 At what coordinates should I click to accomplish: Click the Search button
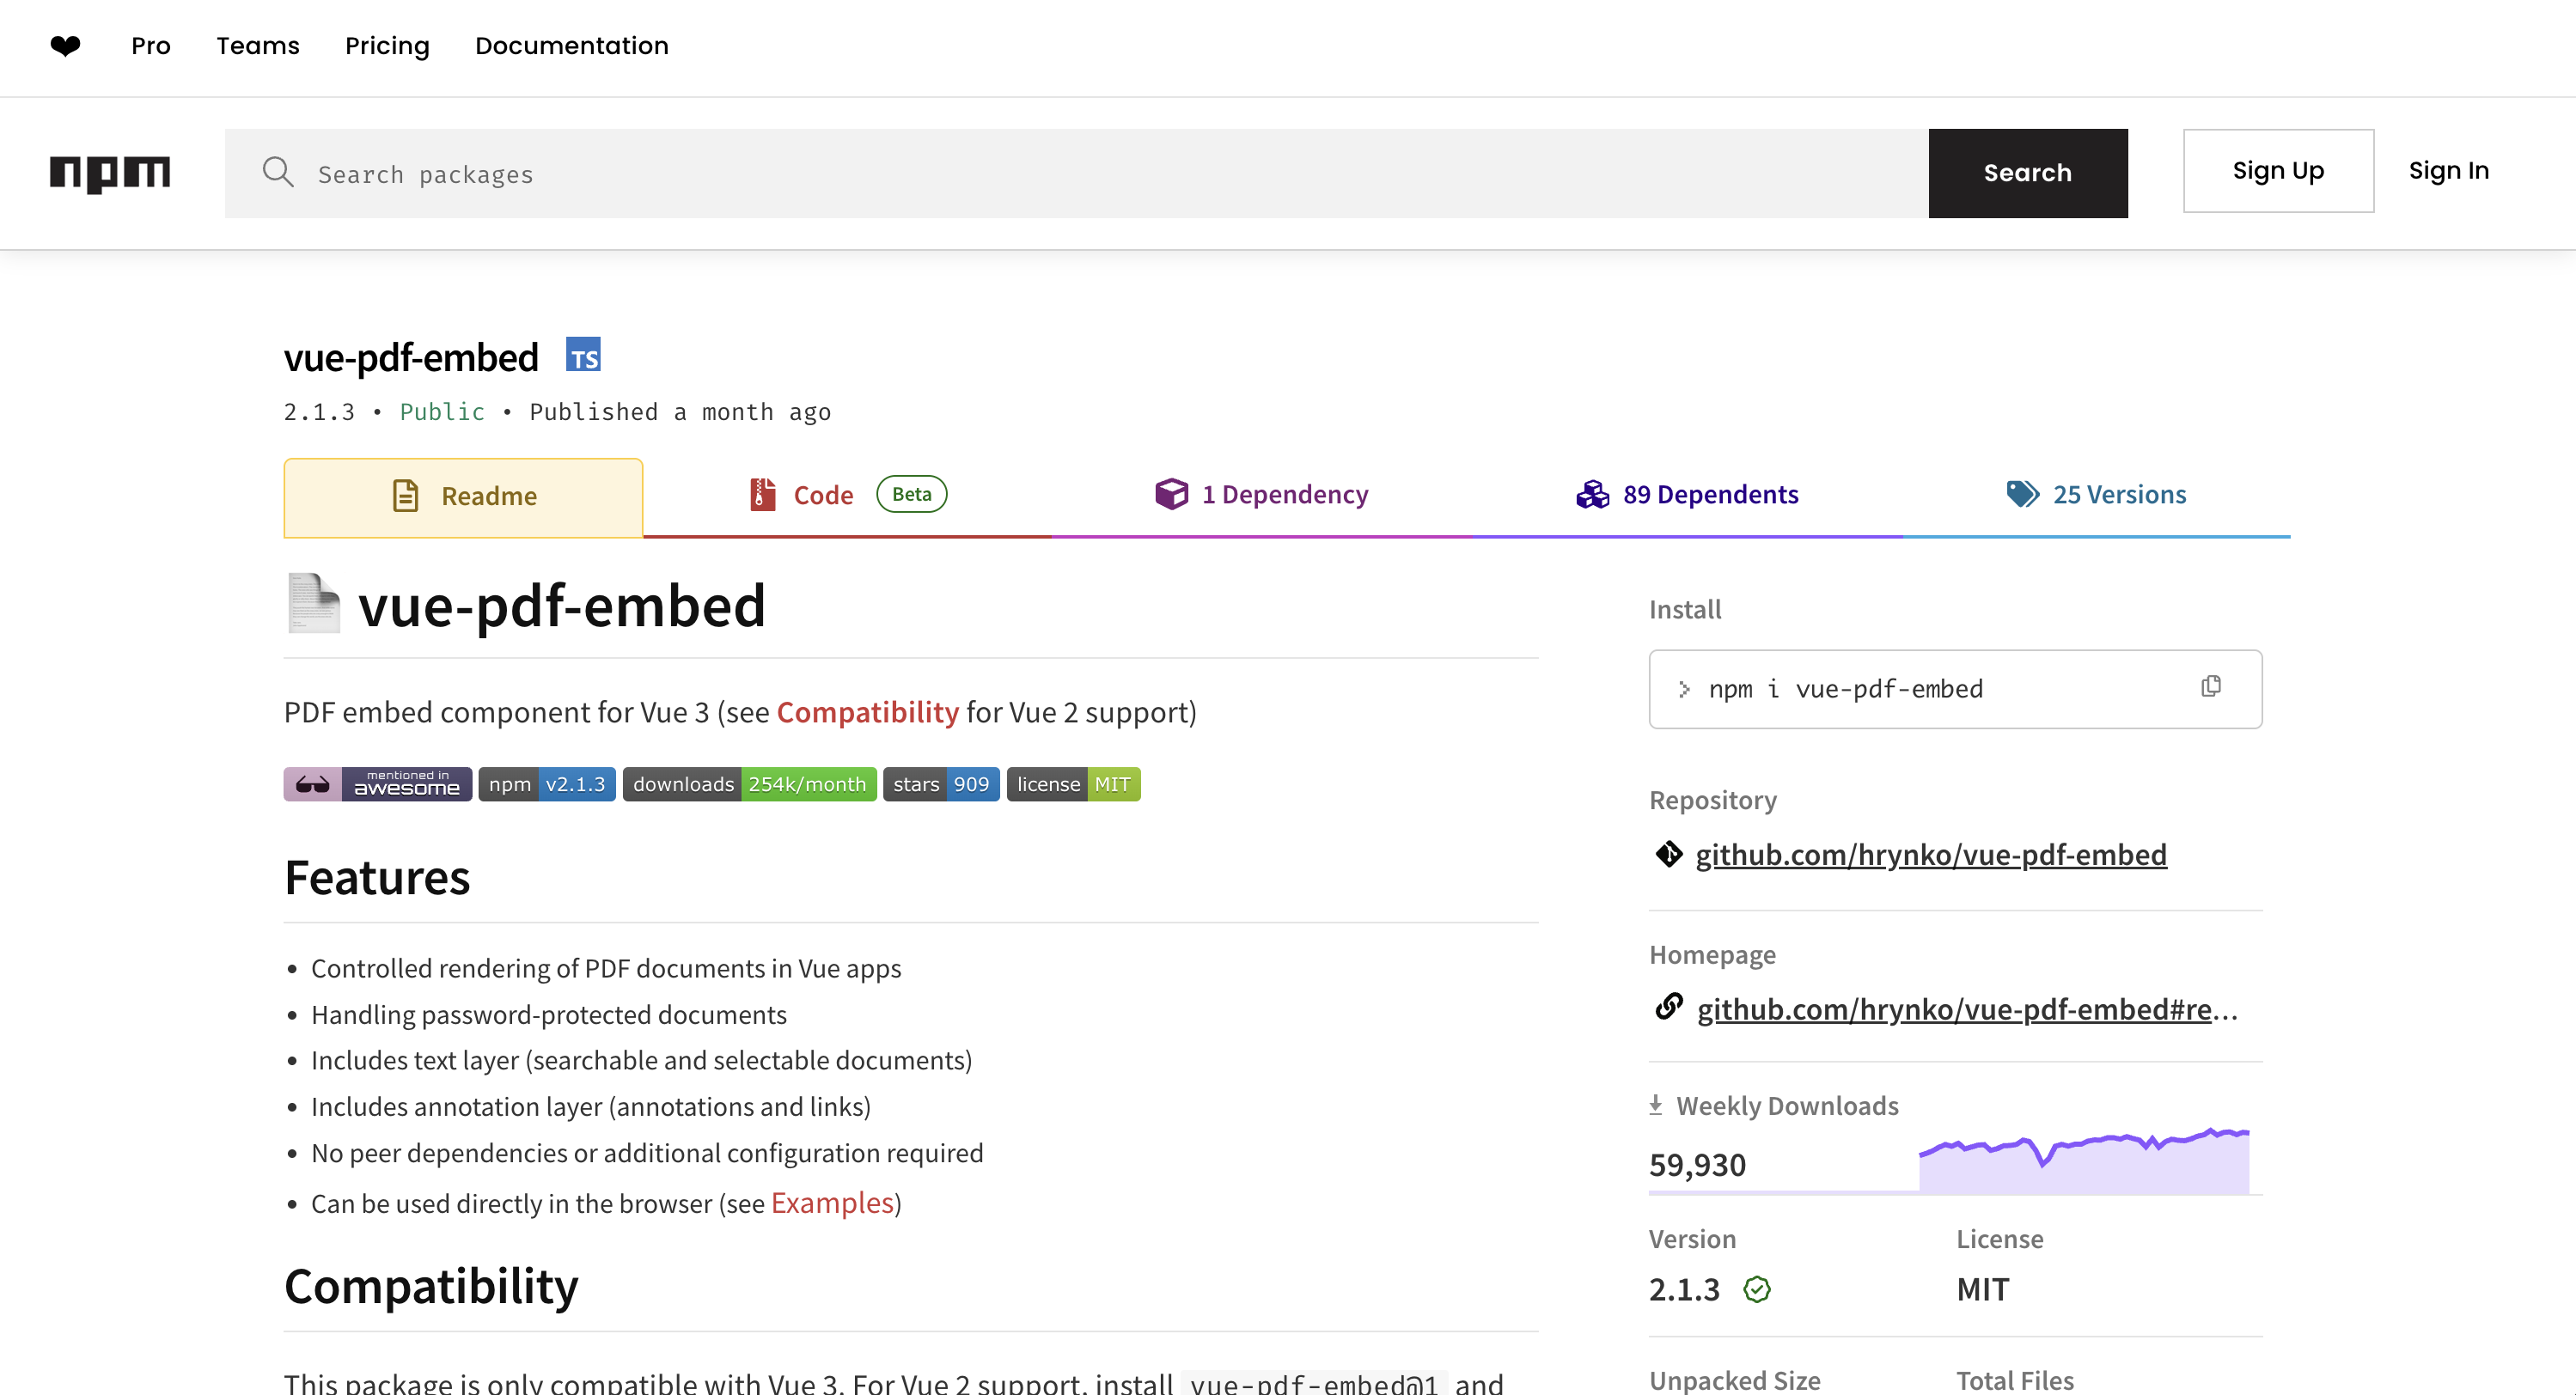(2028, 173)
